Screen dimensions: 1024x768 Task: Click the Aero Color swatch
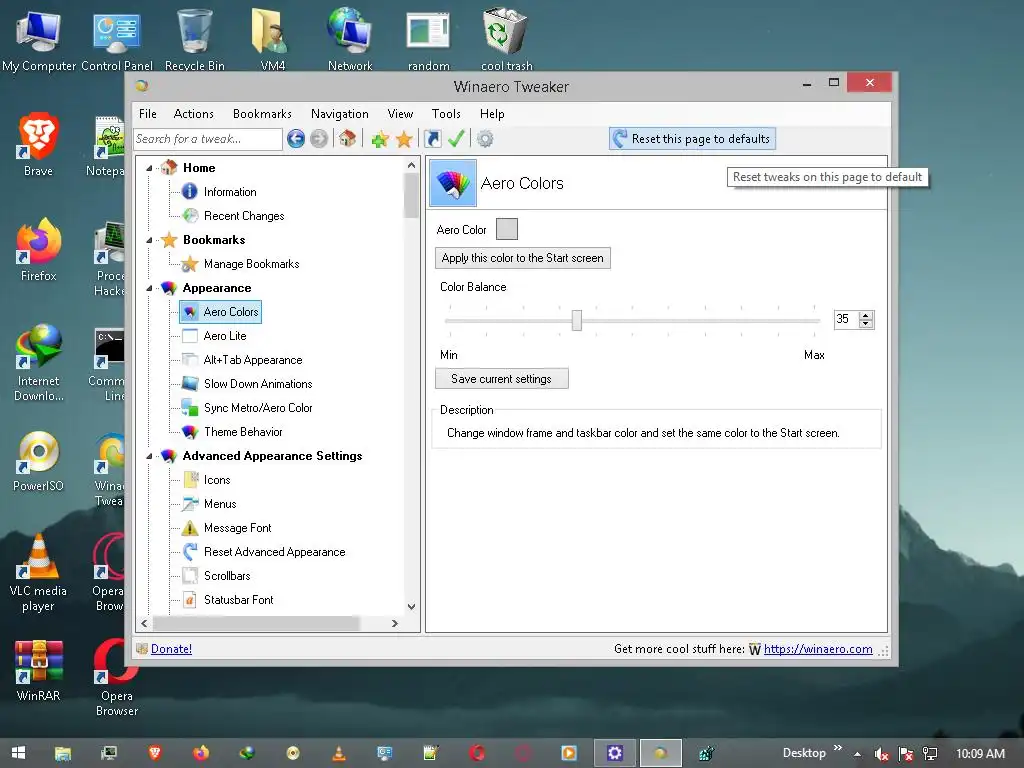[507, 229]
